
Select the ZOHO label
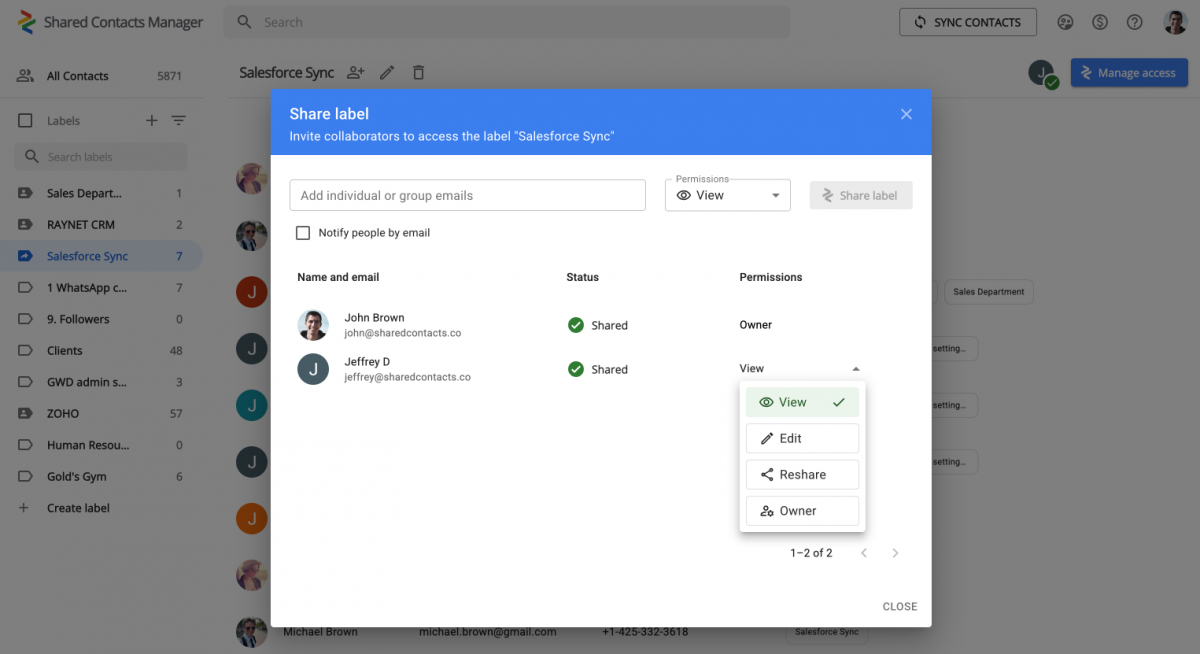(x=100, y=413)
